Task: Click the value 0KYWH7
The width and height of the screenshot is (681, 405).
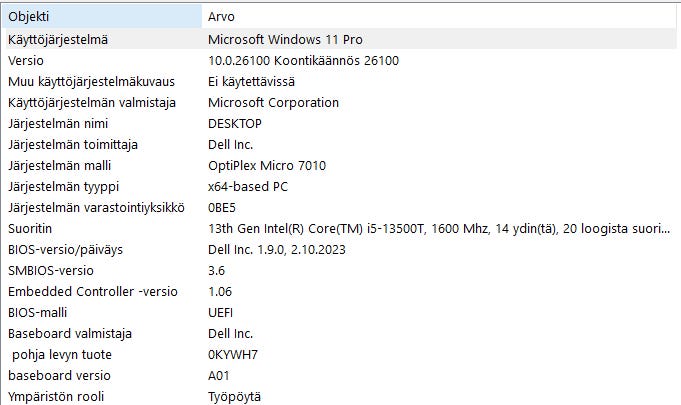Action: pos(233,355)
